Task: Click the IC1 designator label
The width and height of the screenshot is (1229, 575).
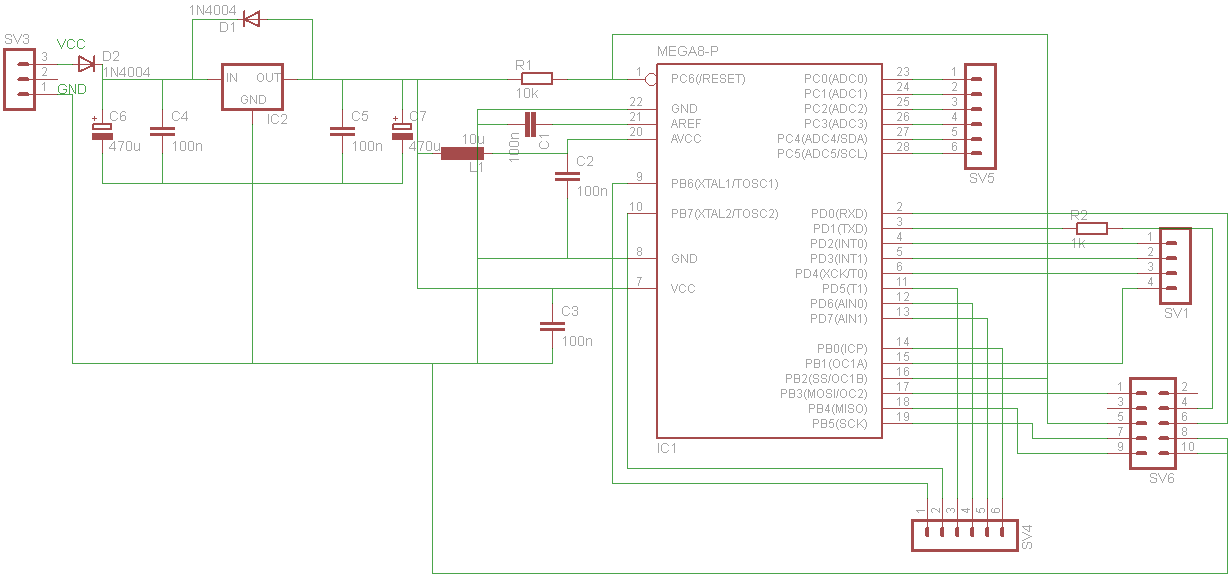Action: (667, 448)
